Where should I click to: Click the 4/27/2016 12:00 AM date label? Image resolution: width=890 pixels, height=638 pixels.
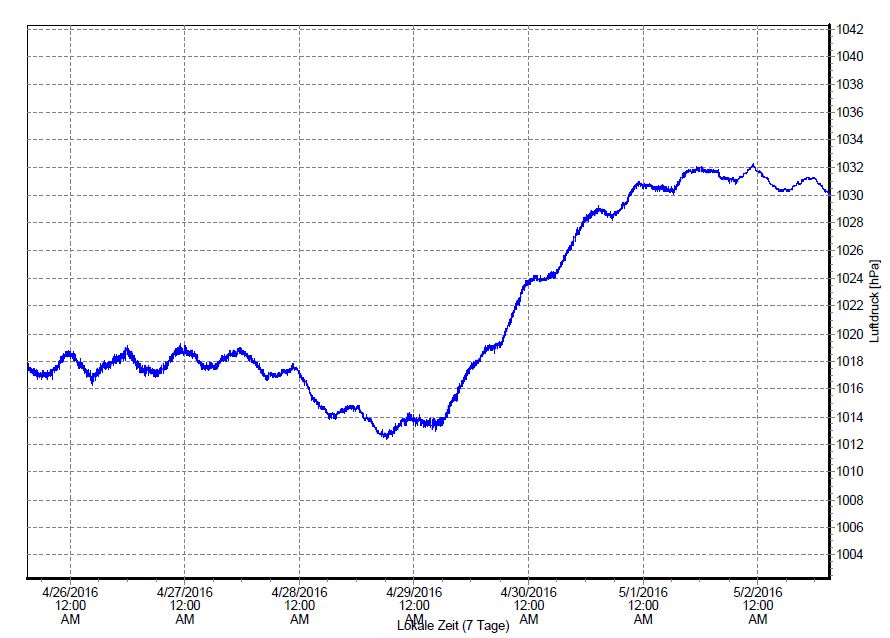[184, 604]
